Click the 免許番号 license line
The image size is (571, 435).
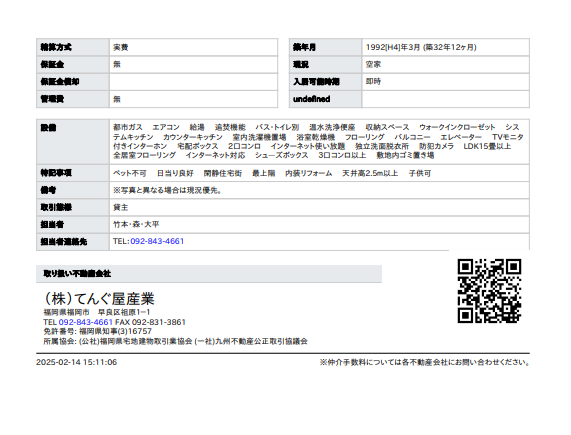tap(97, 331)
